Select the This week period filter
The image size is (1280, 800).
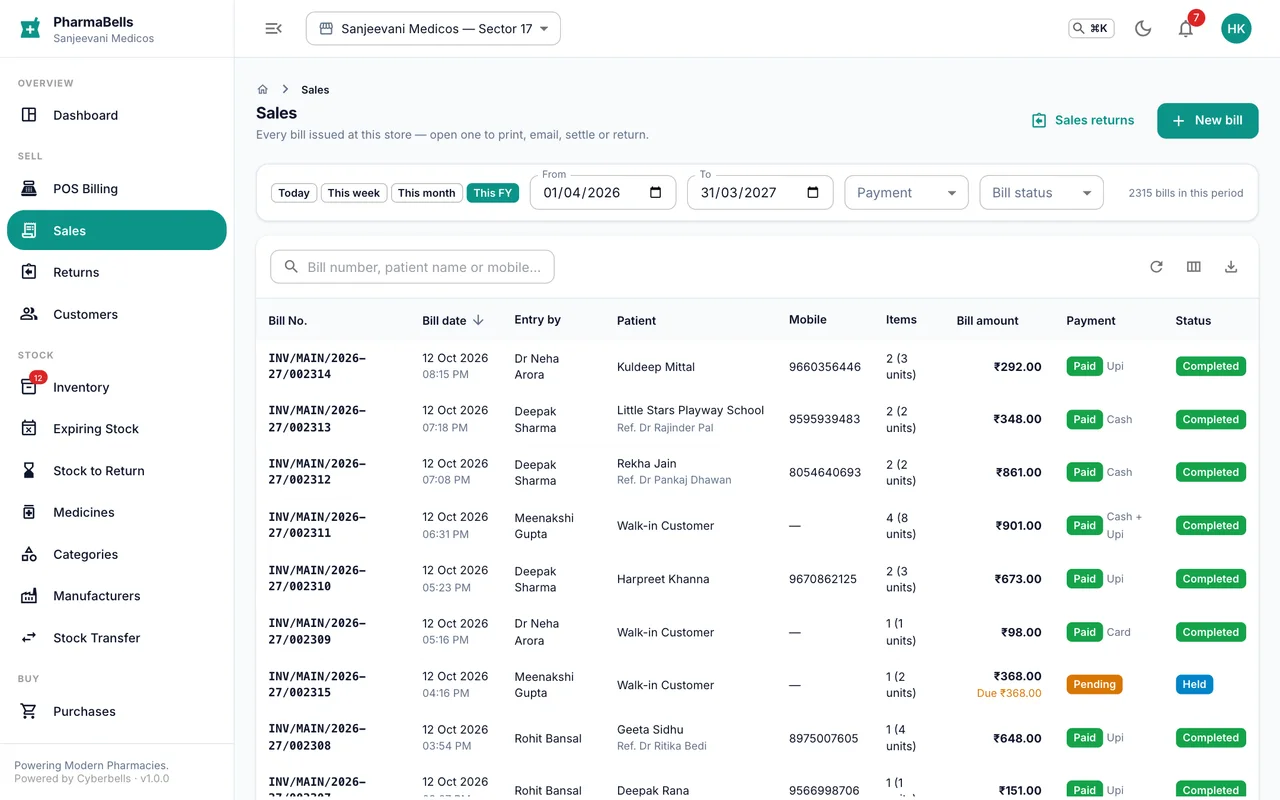[x=354, y=193]
